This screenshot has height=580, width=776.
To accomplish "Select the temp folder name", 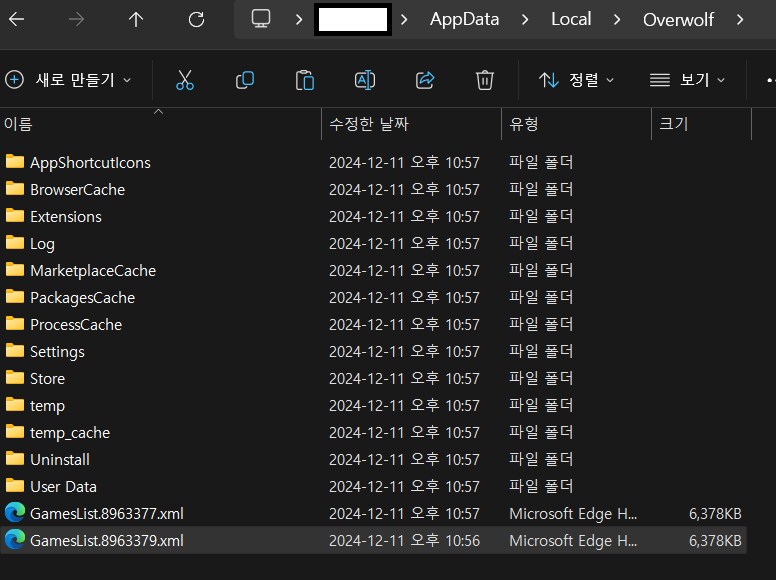I will [x=48, y=406].
